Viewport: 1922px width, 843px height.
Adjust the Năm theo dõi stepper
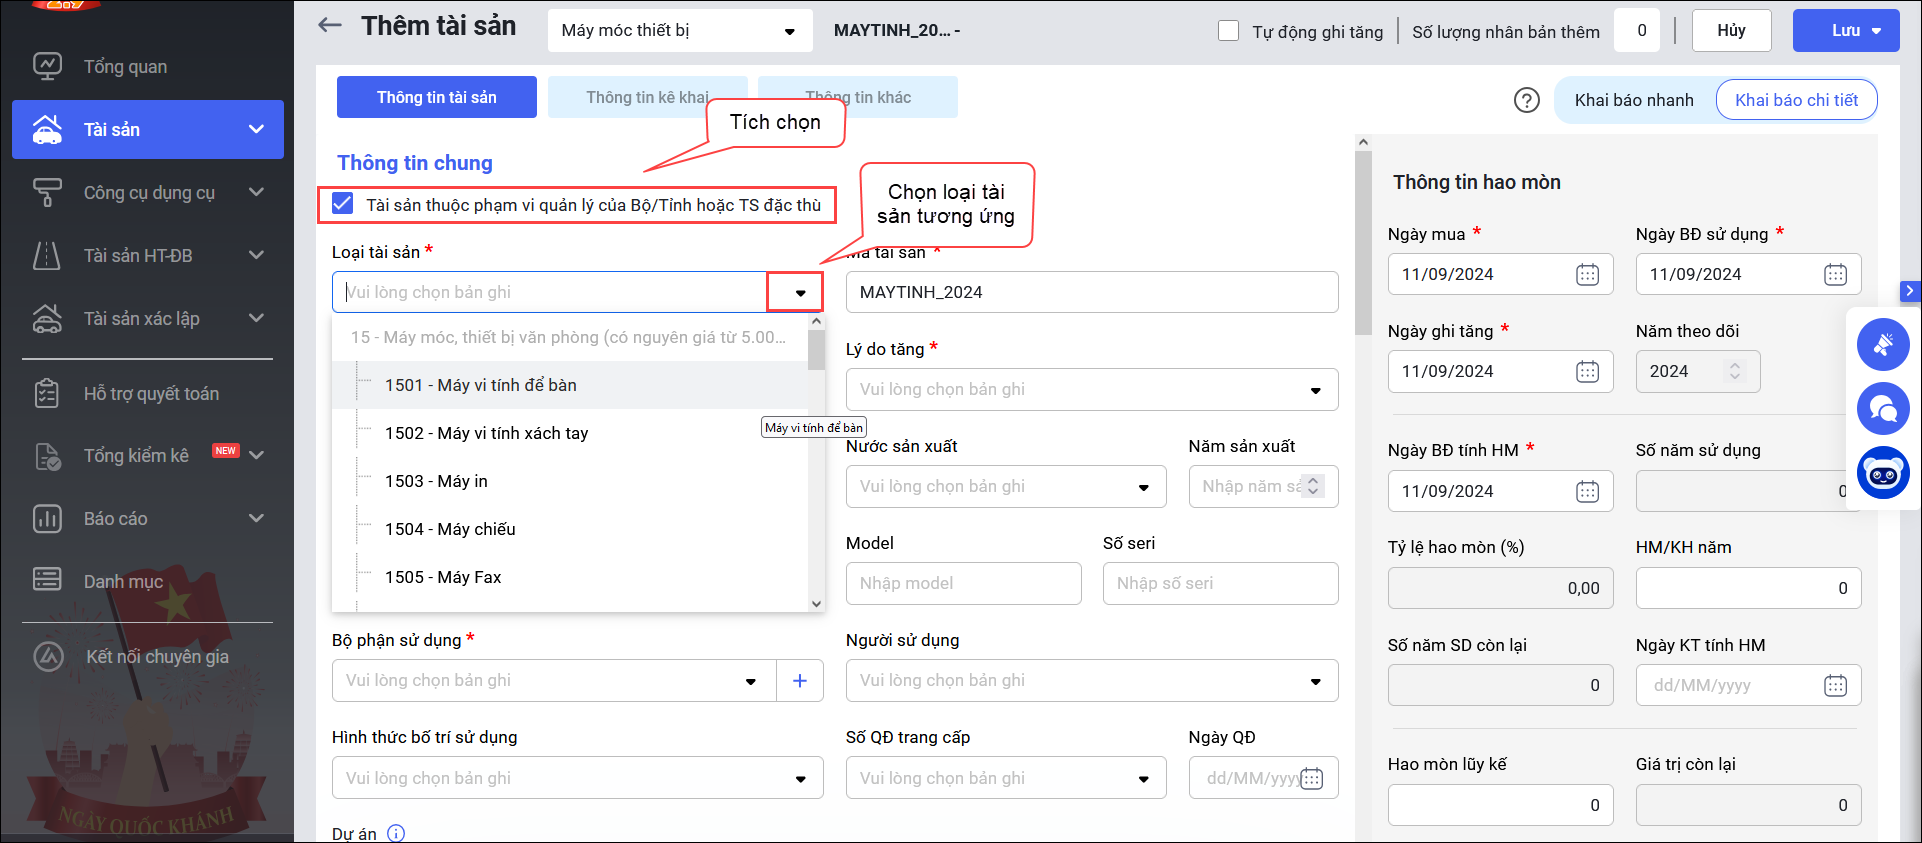click(x=1735, y=371)
